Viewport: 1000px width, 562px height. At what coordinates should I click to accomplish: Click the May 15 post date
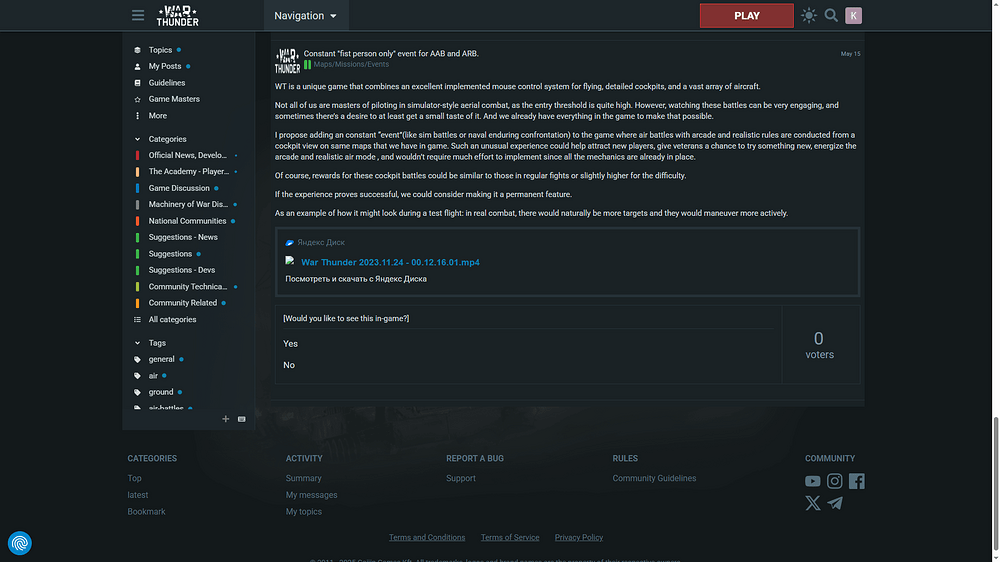[850, 54]
